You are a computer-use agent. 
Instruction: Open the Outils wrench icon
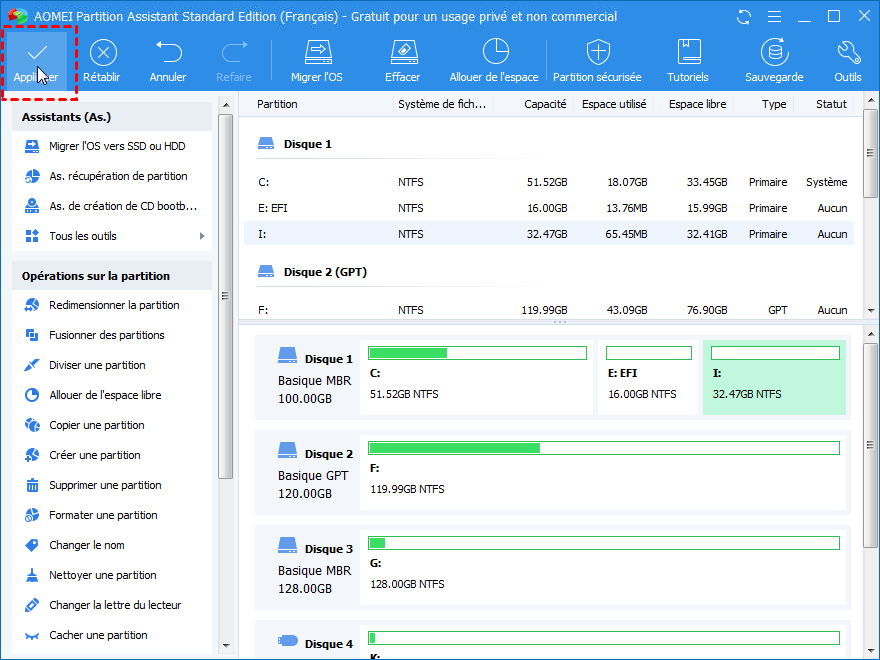pyautogui.click(x=848, y=53)
